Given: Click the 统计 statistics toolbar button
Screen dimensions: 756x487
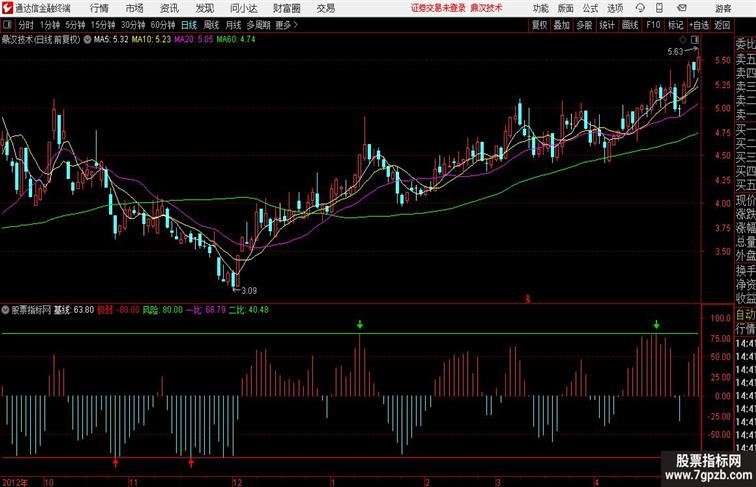Looking at the screenshot, I should 607,25.
